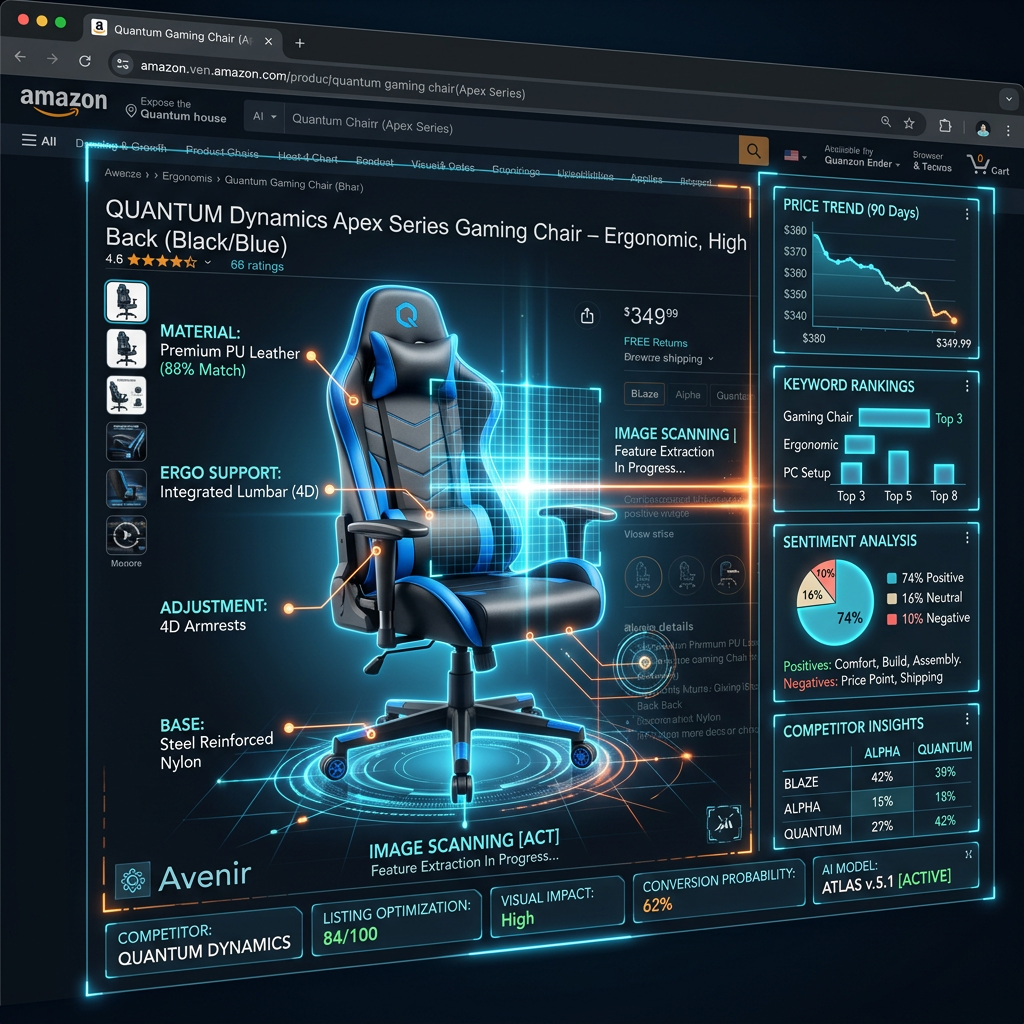1024x1024 pixels.
Task: Select the second chair thumbnail
Action: [x=126, y=348]
